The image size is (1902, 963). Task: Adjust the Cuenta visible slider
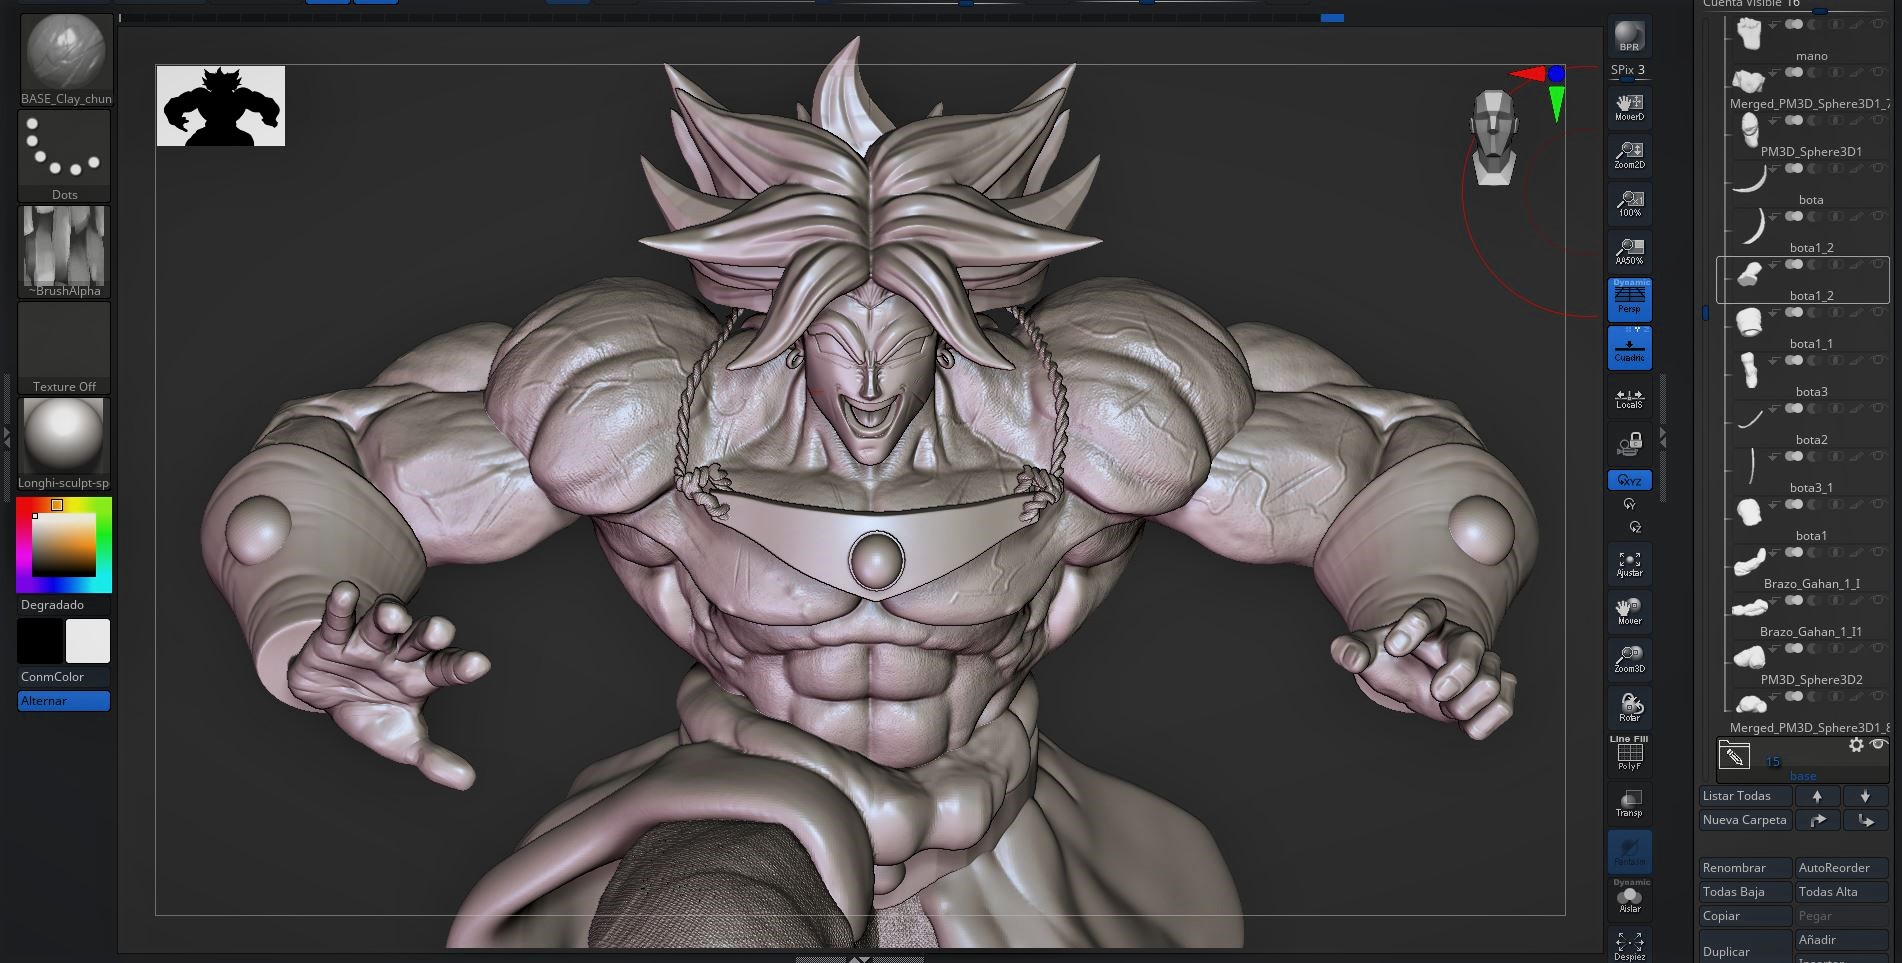1795,5
